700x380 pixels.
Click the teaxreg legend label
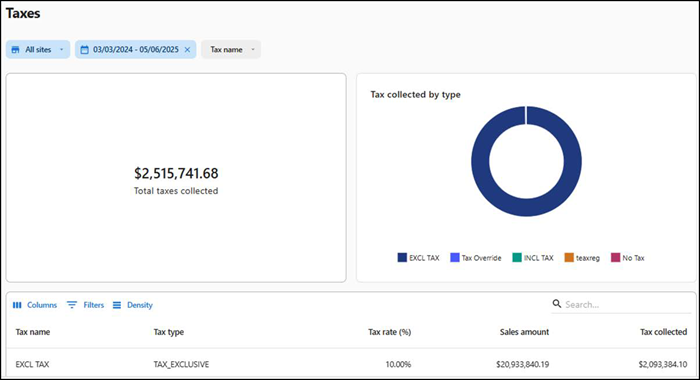pos(588,258)
